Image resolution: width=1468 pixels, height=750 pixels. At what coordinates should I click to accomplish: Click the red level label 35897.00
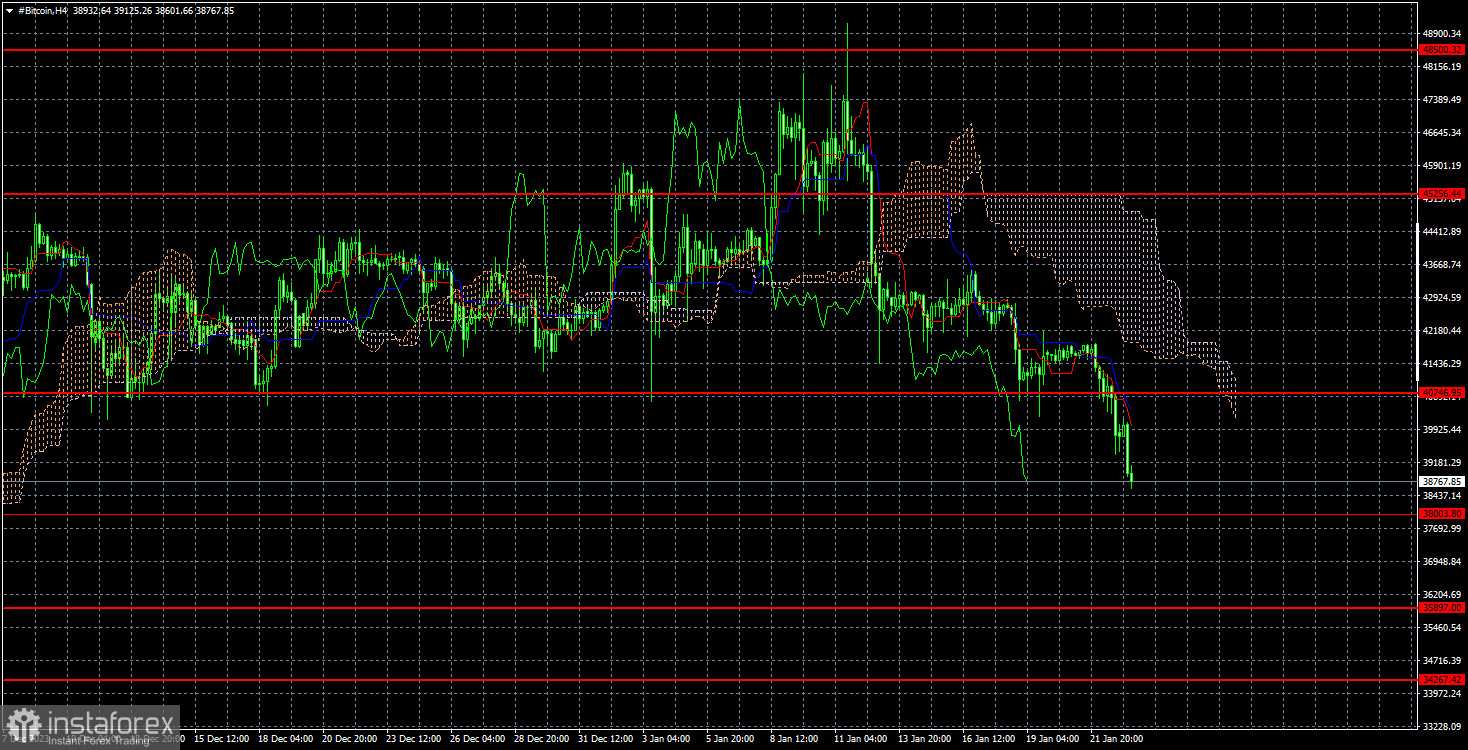(1442, 607)
